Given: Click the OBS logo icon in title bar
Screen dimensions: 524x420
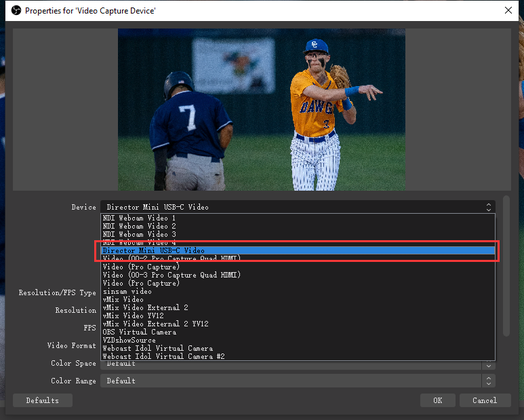Looking at the screenshot, I should click(16, 10).
